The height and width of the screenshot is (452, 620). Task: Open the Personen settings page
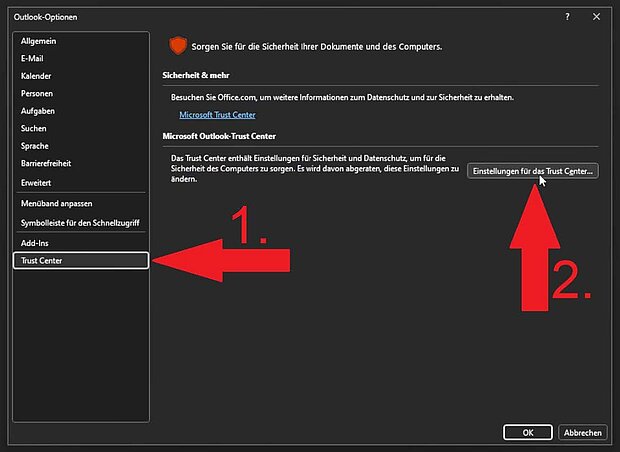pos(81,93)
